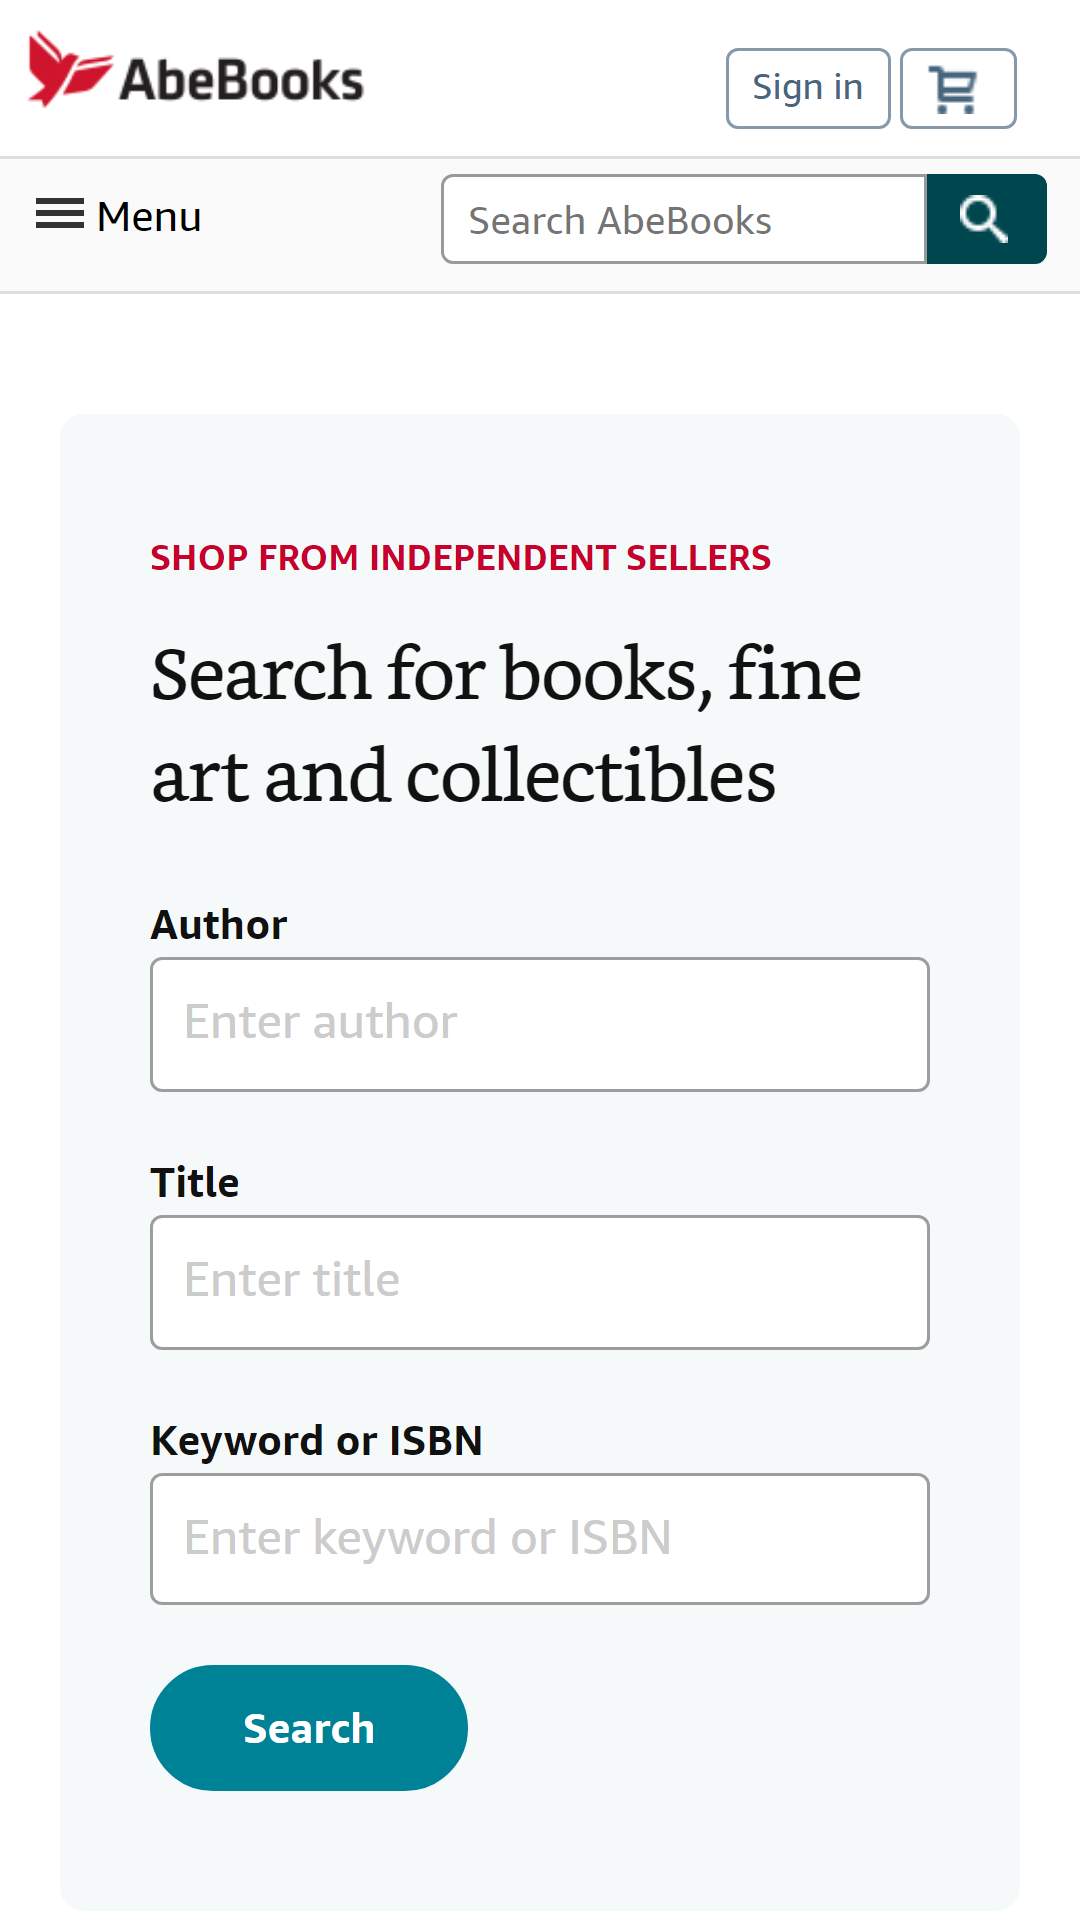1080x1920 pixels.
Task: Click the magnifying glass search button
Action: (x=986, y=219)
